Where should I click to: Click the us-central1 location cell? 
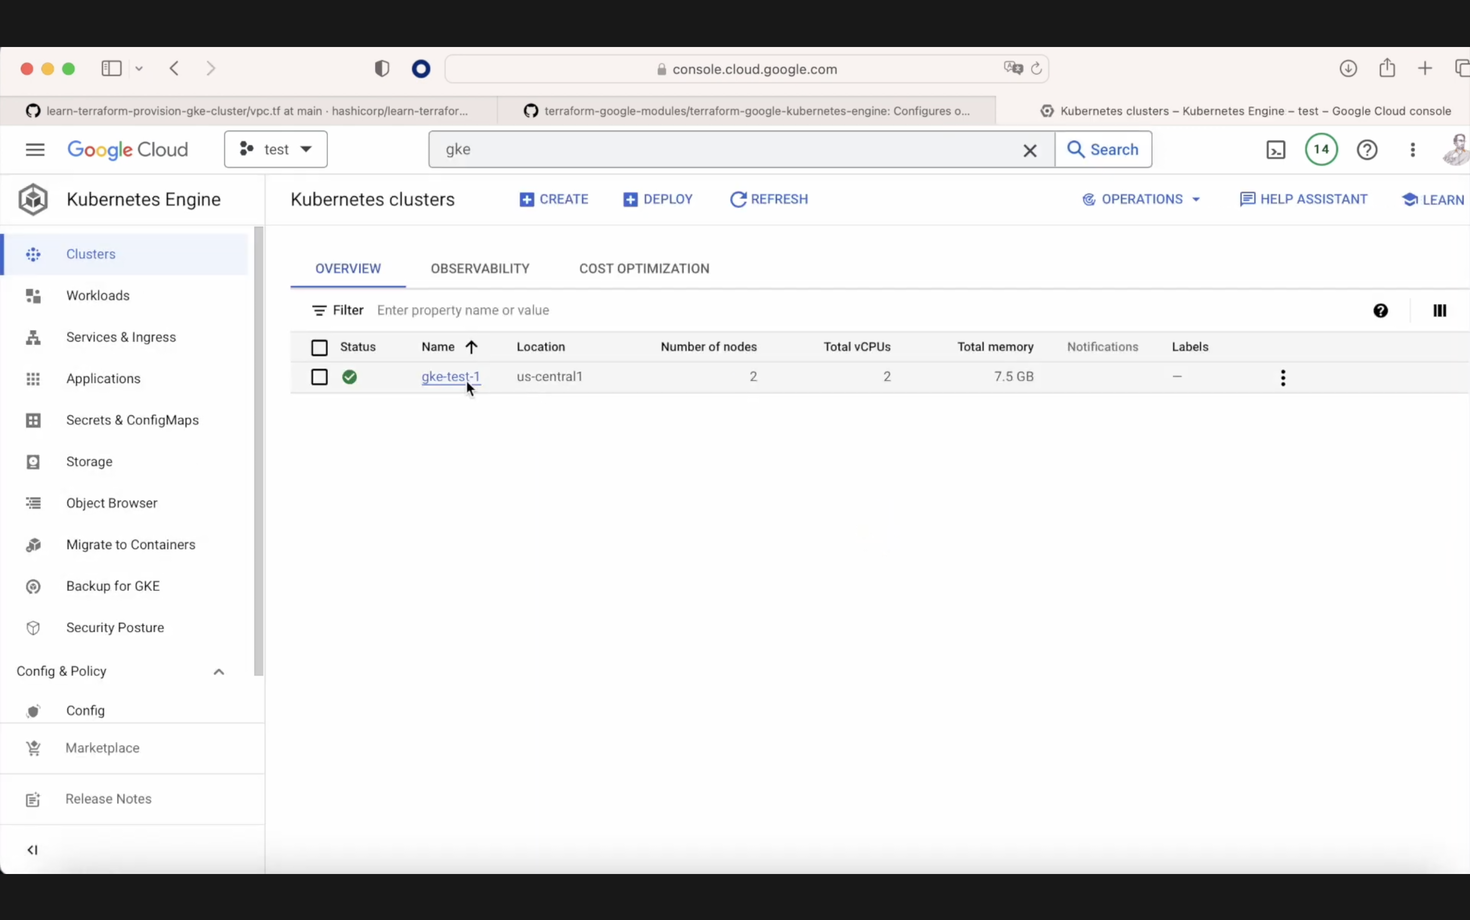[x=550, y=377]
